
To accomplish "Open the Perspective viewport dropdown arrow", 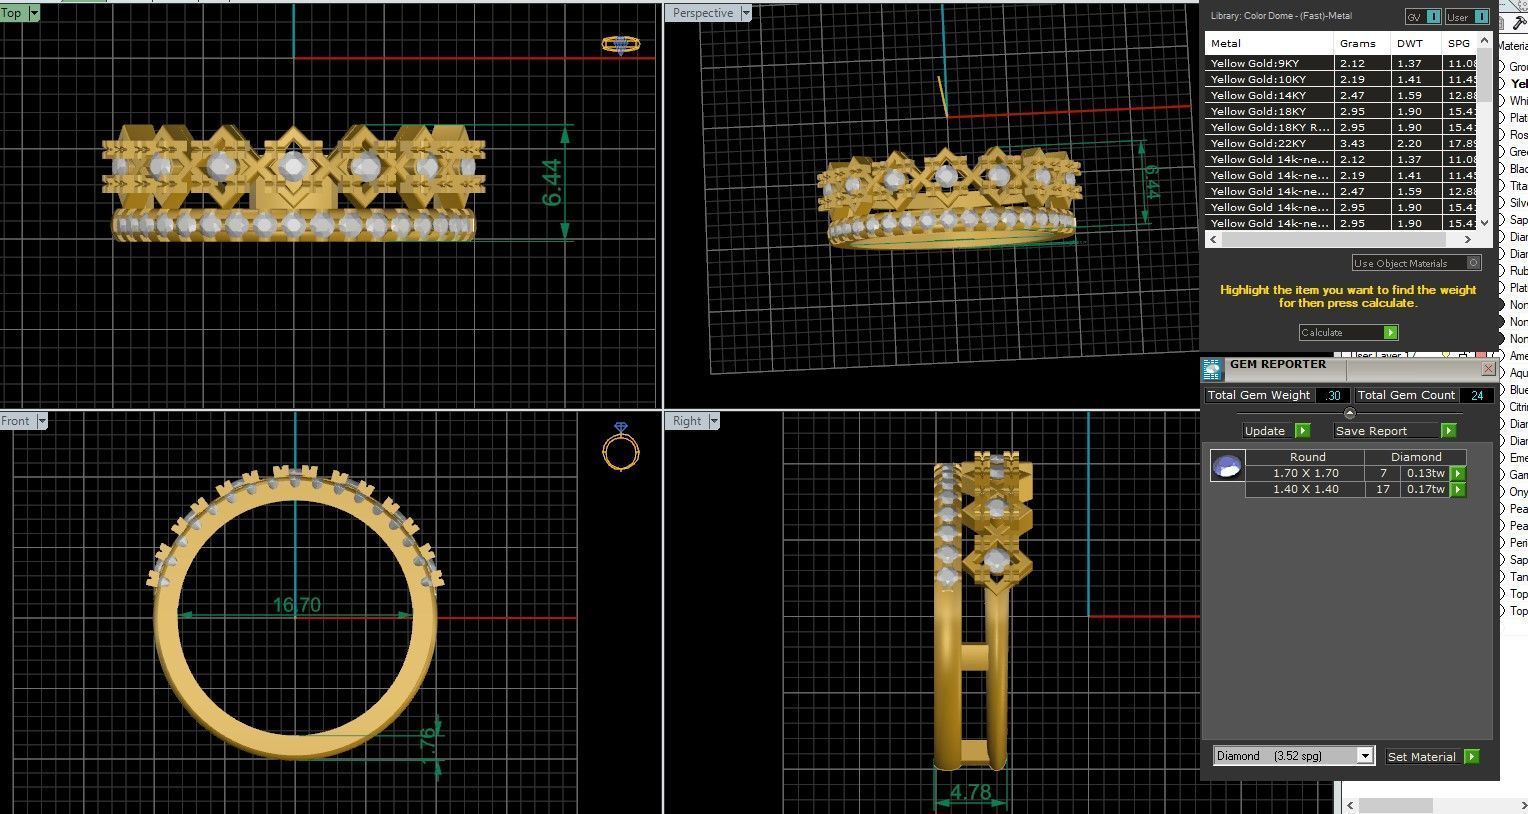I will 746,13.
